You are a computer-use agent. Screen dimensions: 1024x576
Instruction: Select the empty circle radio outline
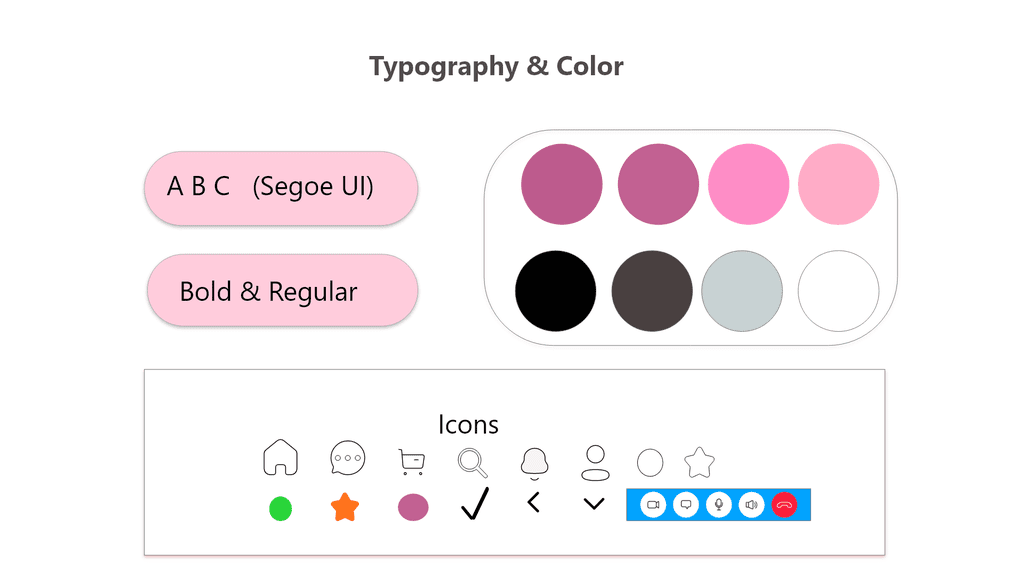650,463
